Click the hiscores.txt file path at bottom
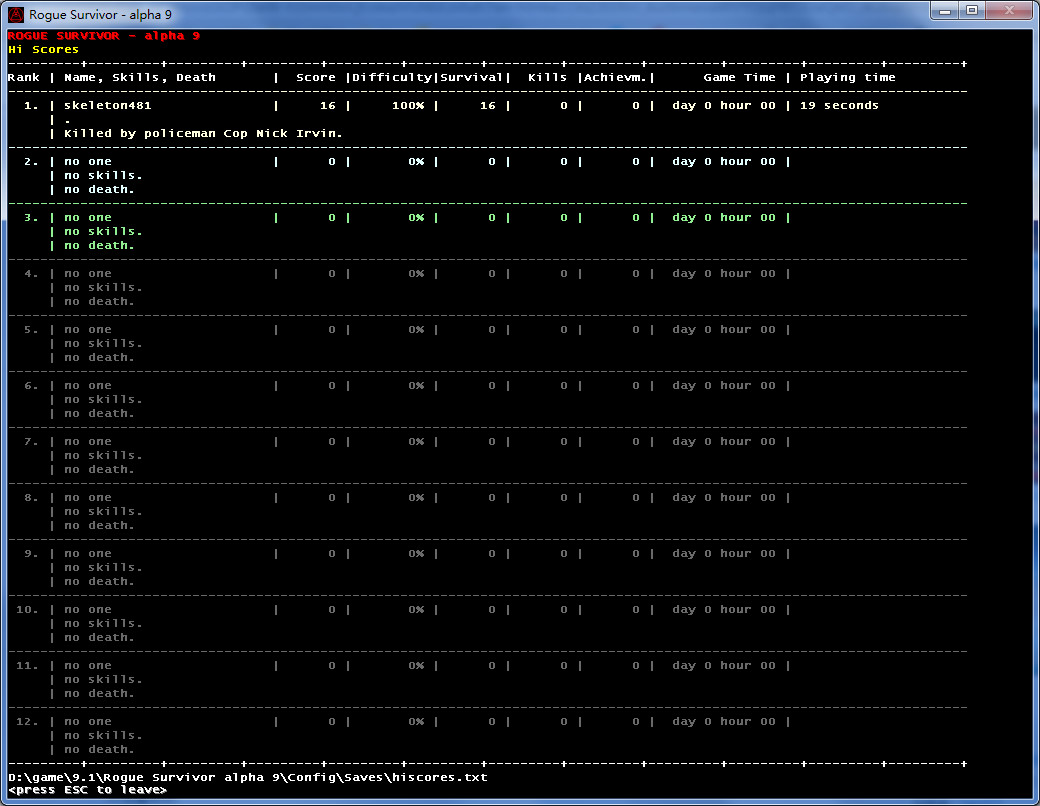 [x=248, y=777]
